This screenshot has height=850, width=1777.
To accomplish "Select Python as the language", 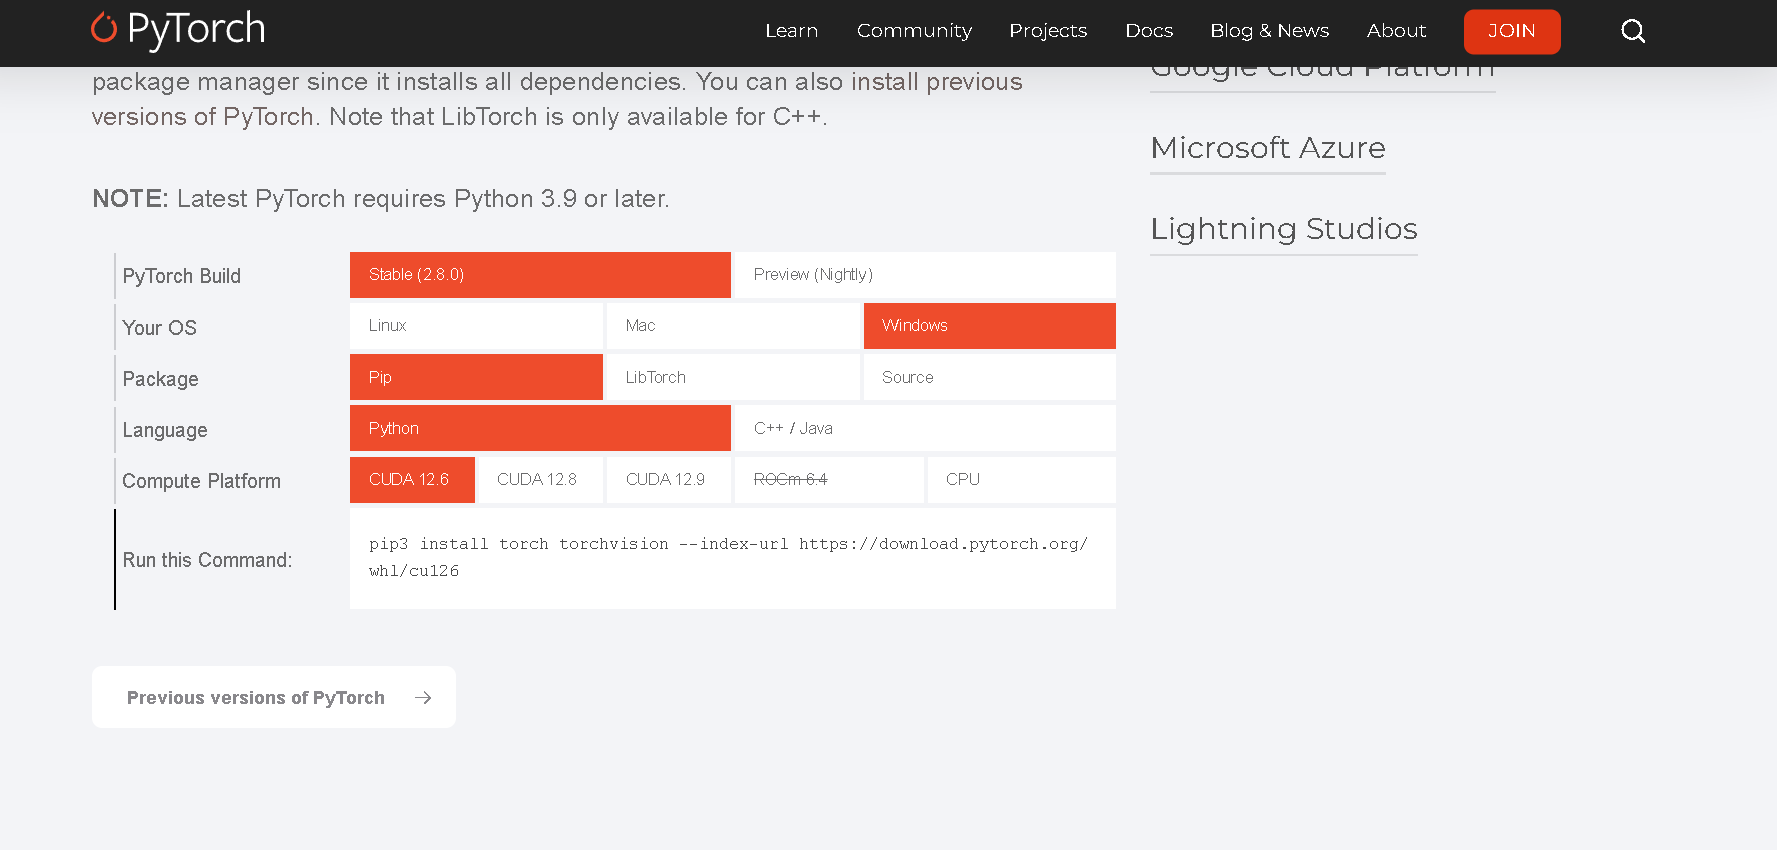I will [540, 428].
